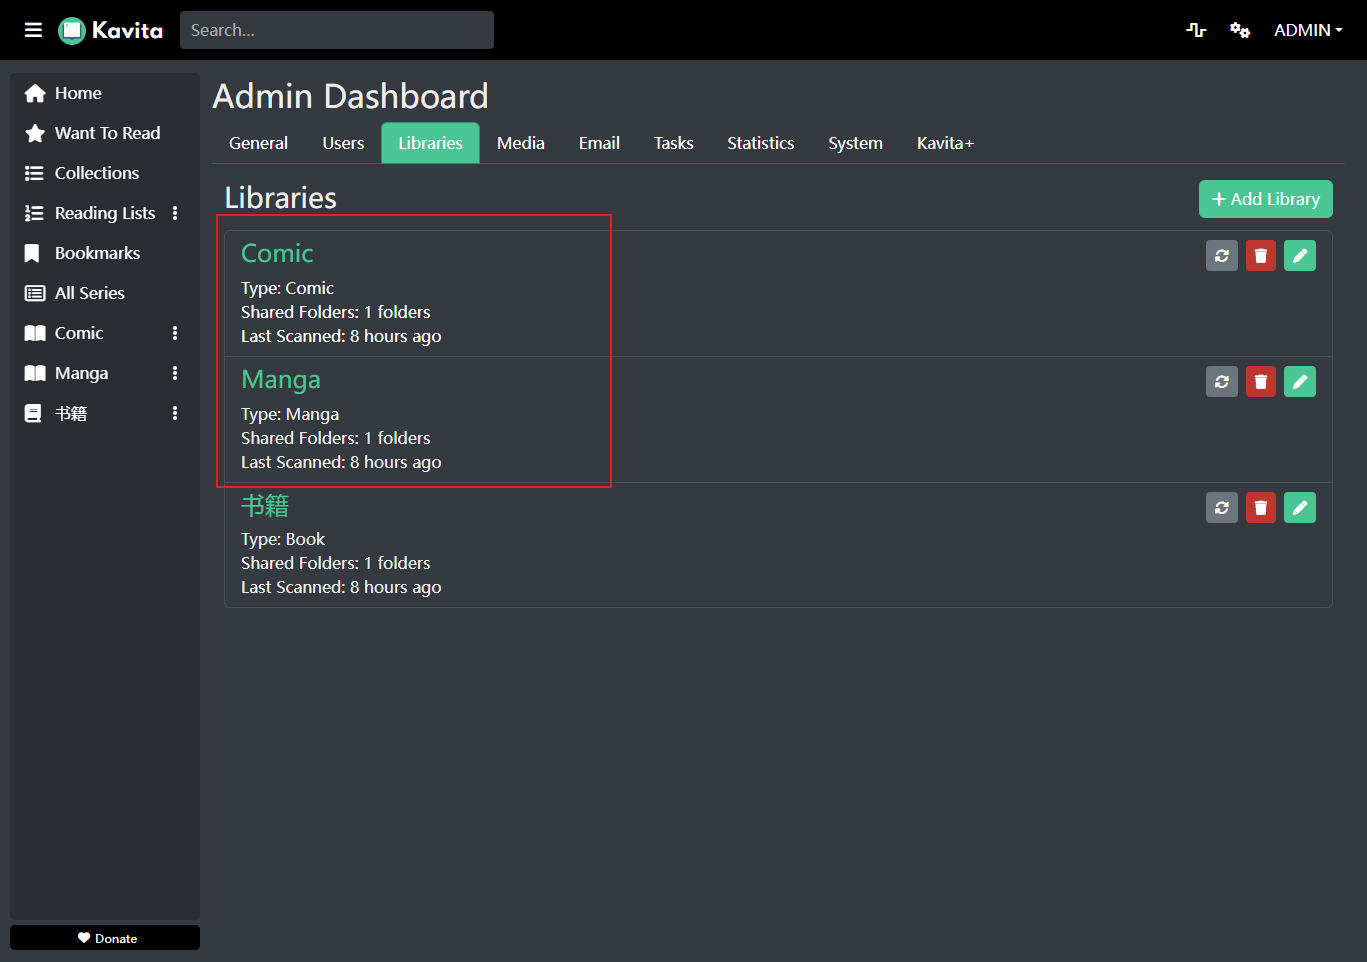Image resolution: width=1367 pixels, height=962 pixels.
Task: Click the 'Type: Comic' text
Action: (287, 288)
